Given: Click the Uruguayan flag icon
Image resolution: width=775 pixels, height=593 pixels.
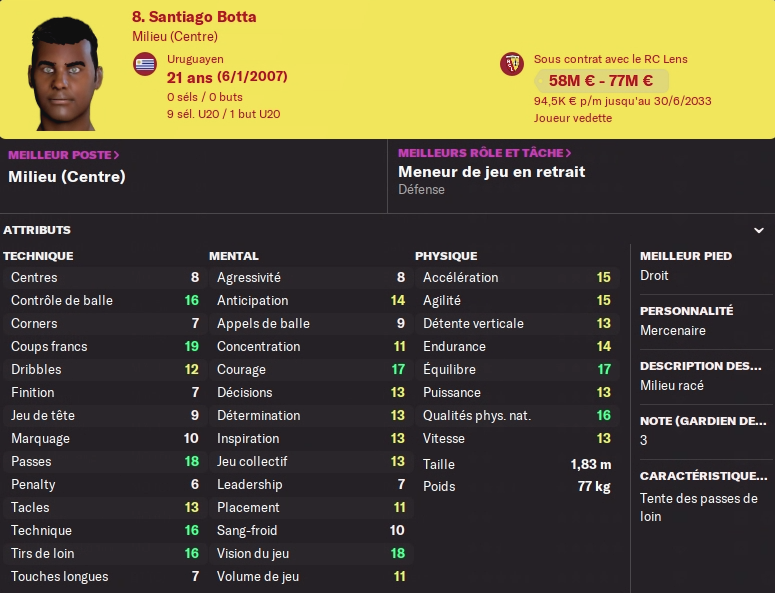Looking at the screenshot, I should pyautogui.click(x=145, y=64).
